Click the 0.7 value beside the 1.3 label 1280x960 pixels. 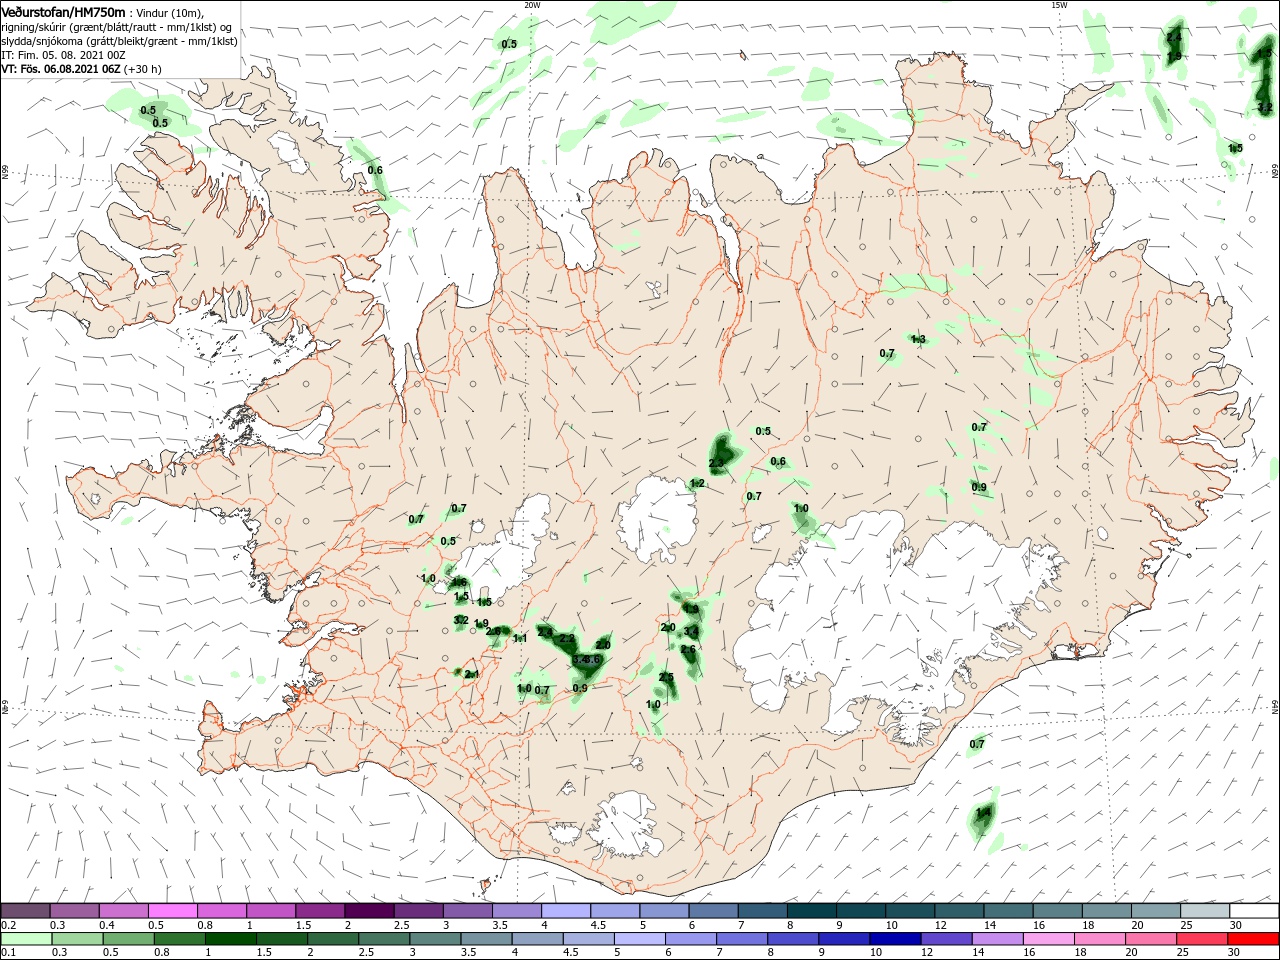pyautogui.click(x=887, y=354)
